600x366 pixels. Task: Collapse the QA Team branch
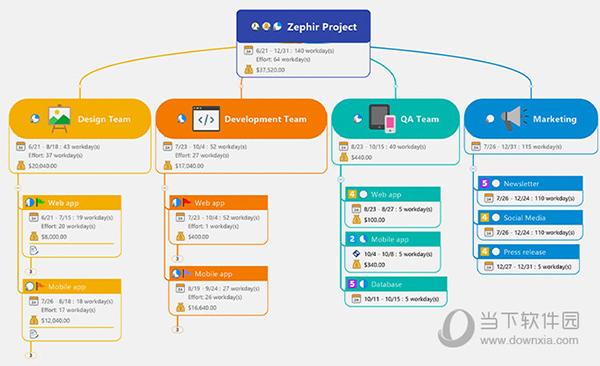pyautogui.click(x=341, y=179)
